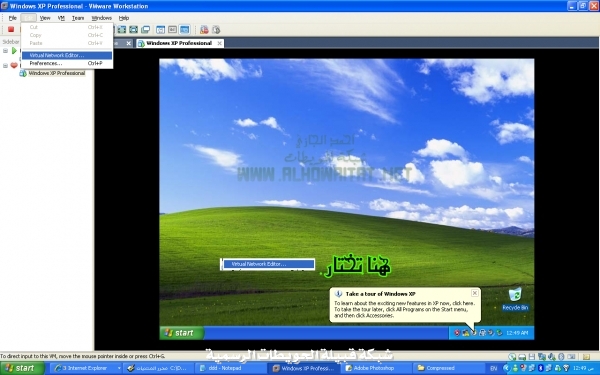Collapse the Powered On tree group
This screenshot has height=375, width=600.
click(x=5, y=51)
